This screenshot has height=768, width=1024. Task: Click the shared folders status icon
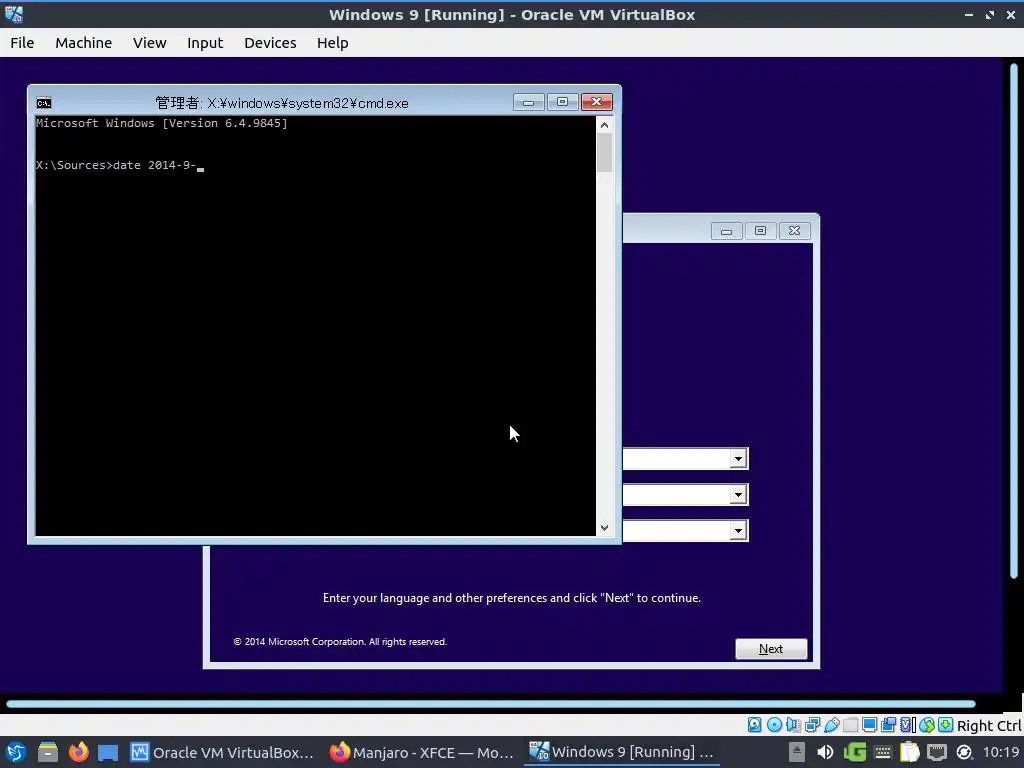coord(850,725)
